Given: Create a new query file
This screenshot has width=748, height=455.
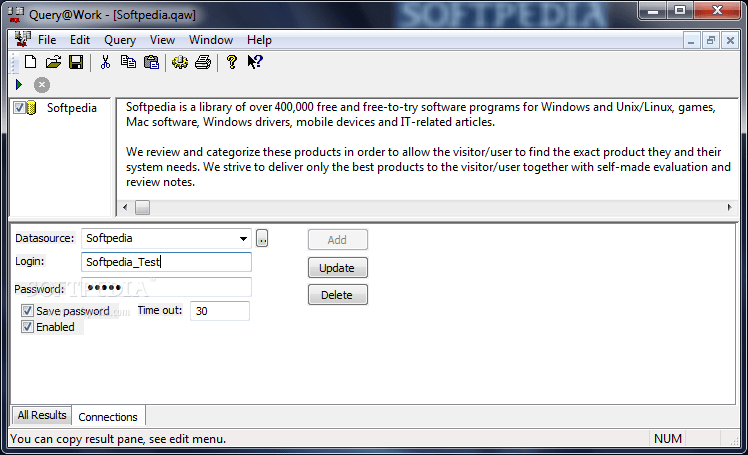Looking at the screenshot, I should [31, 62].
